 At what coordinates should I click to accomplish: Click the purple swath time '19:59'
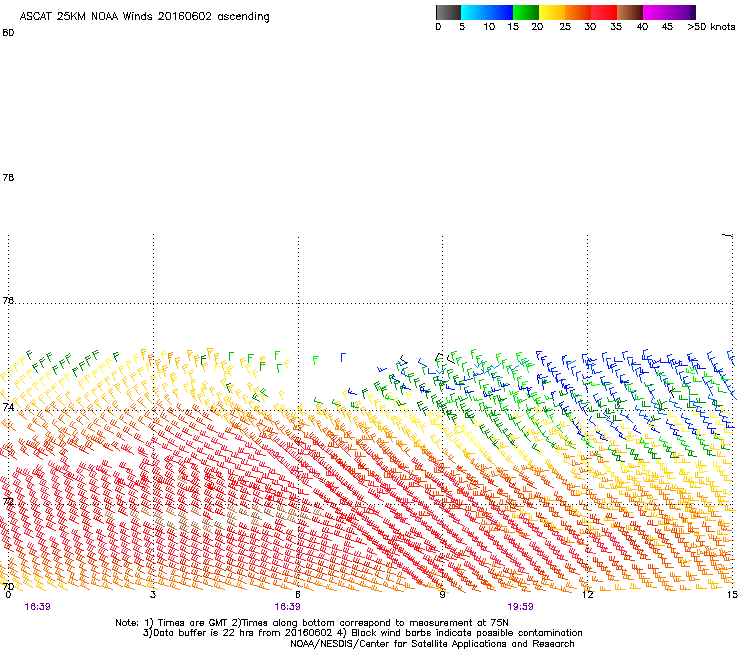point(520,607)
